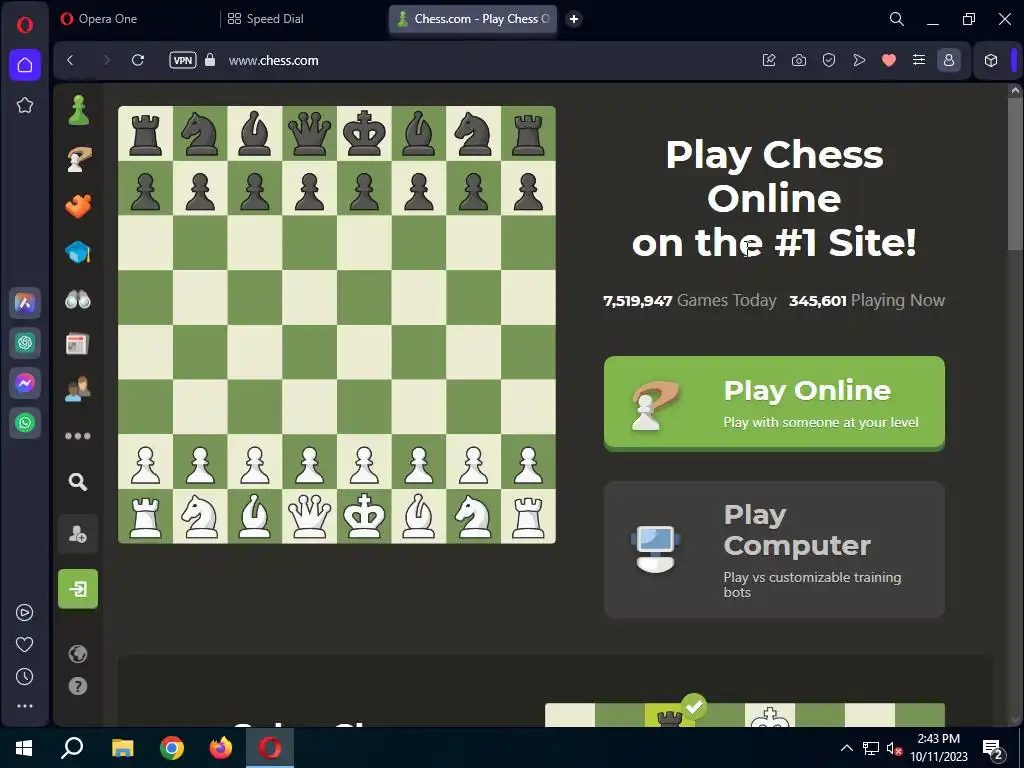Click the red heart bookmark icon
Image resolution: width=1024 pixels, height=768 pixels.
coord(889,60)
